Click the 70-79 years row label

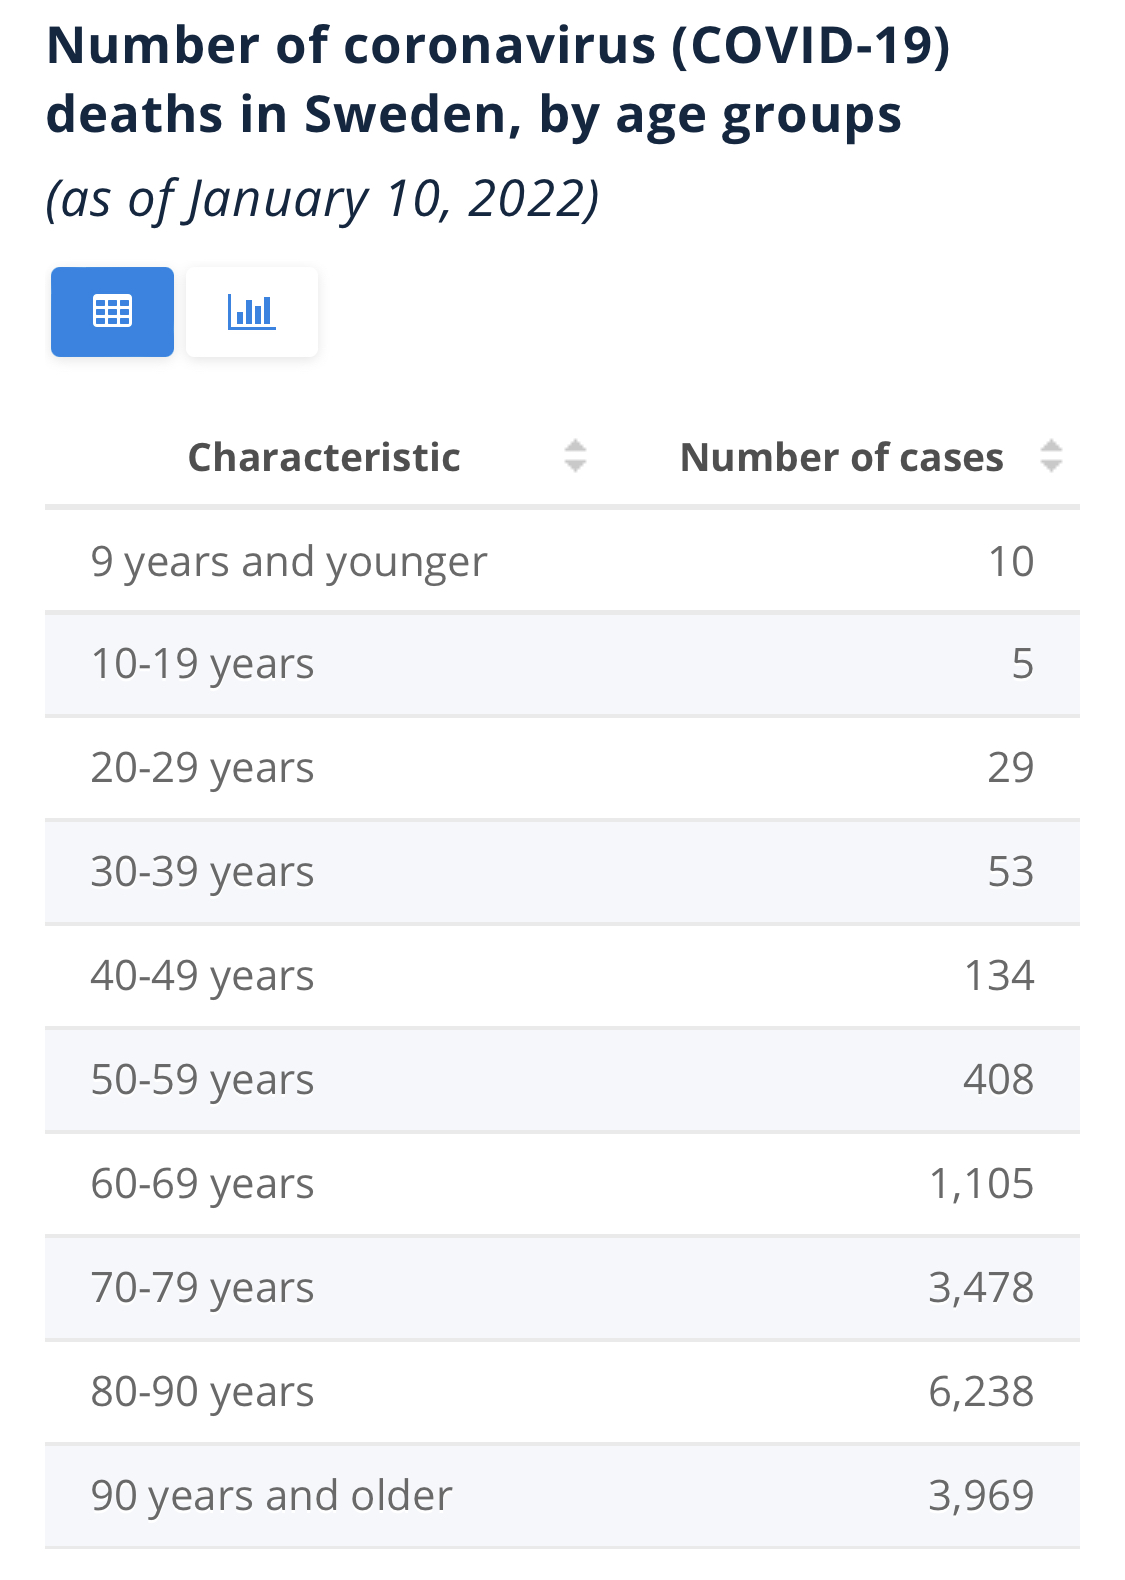202,1288
